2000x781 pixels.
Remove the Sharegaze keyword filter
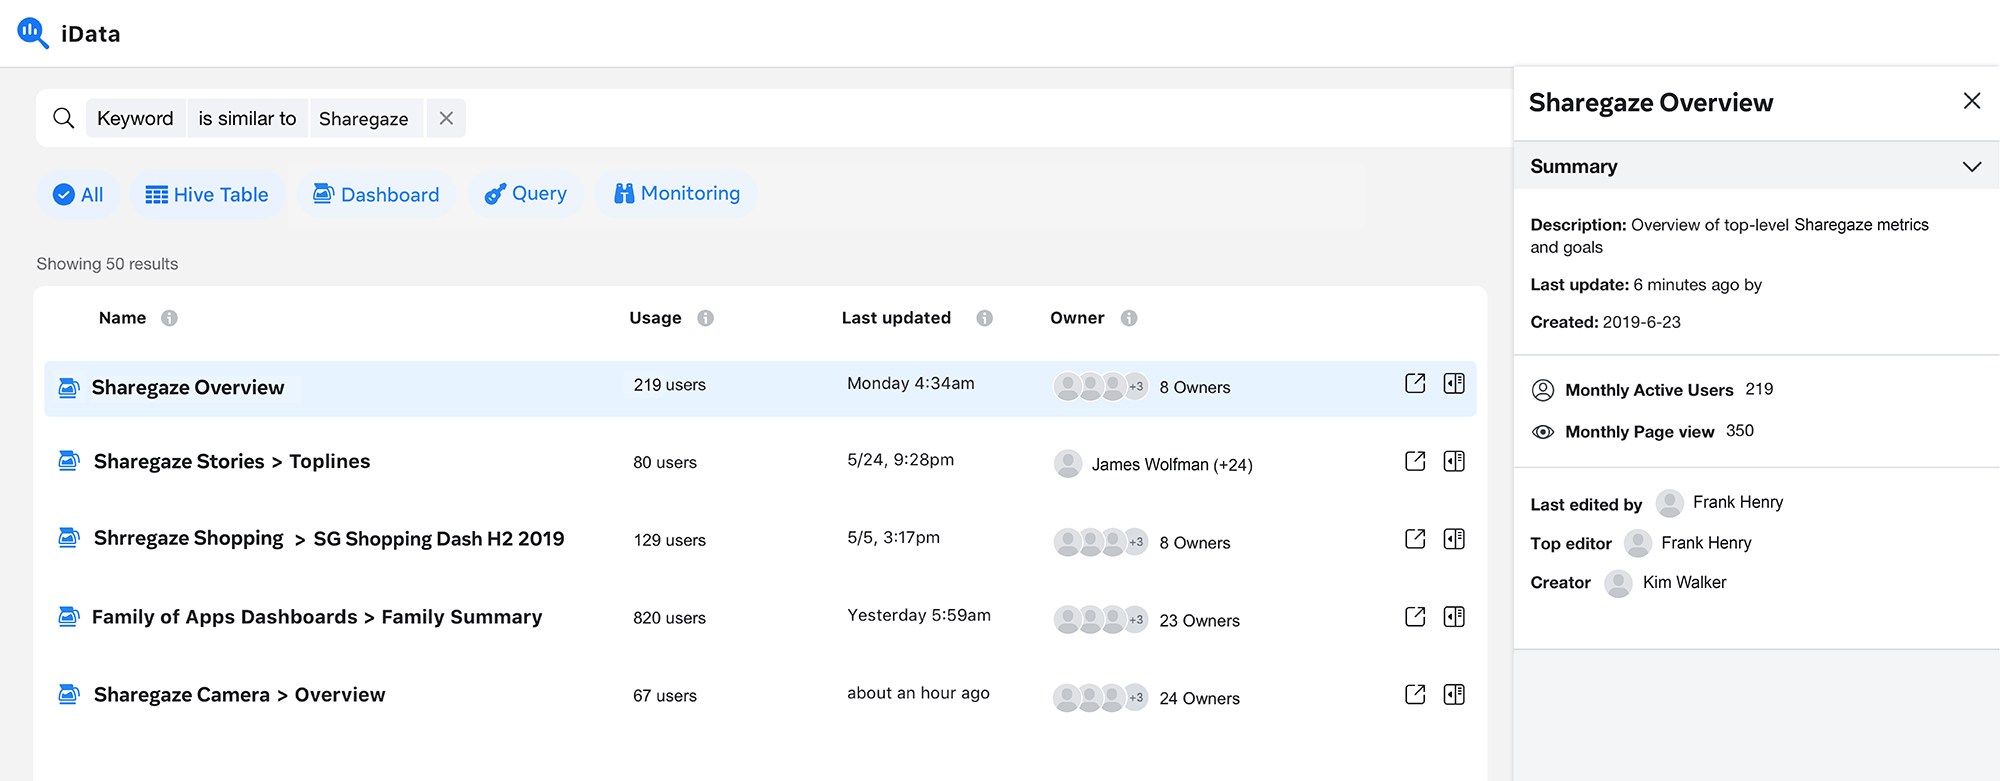pos(446,118)
